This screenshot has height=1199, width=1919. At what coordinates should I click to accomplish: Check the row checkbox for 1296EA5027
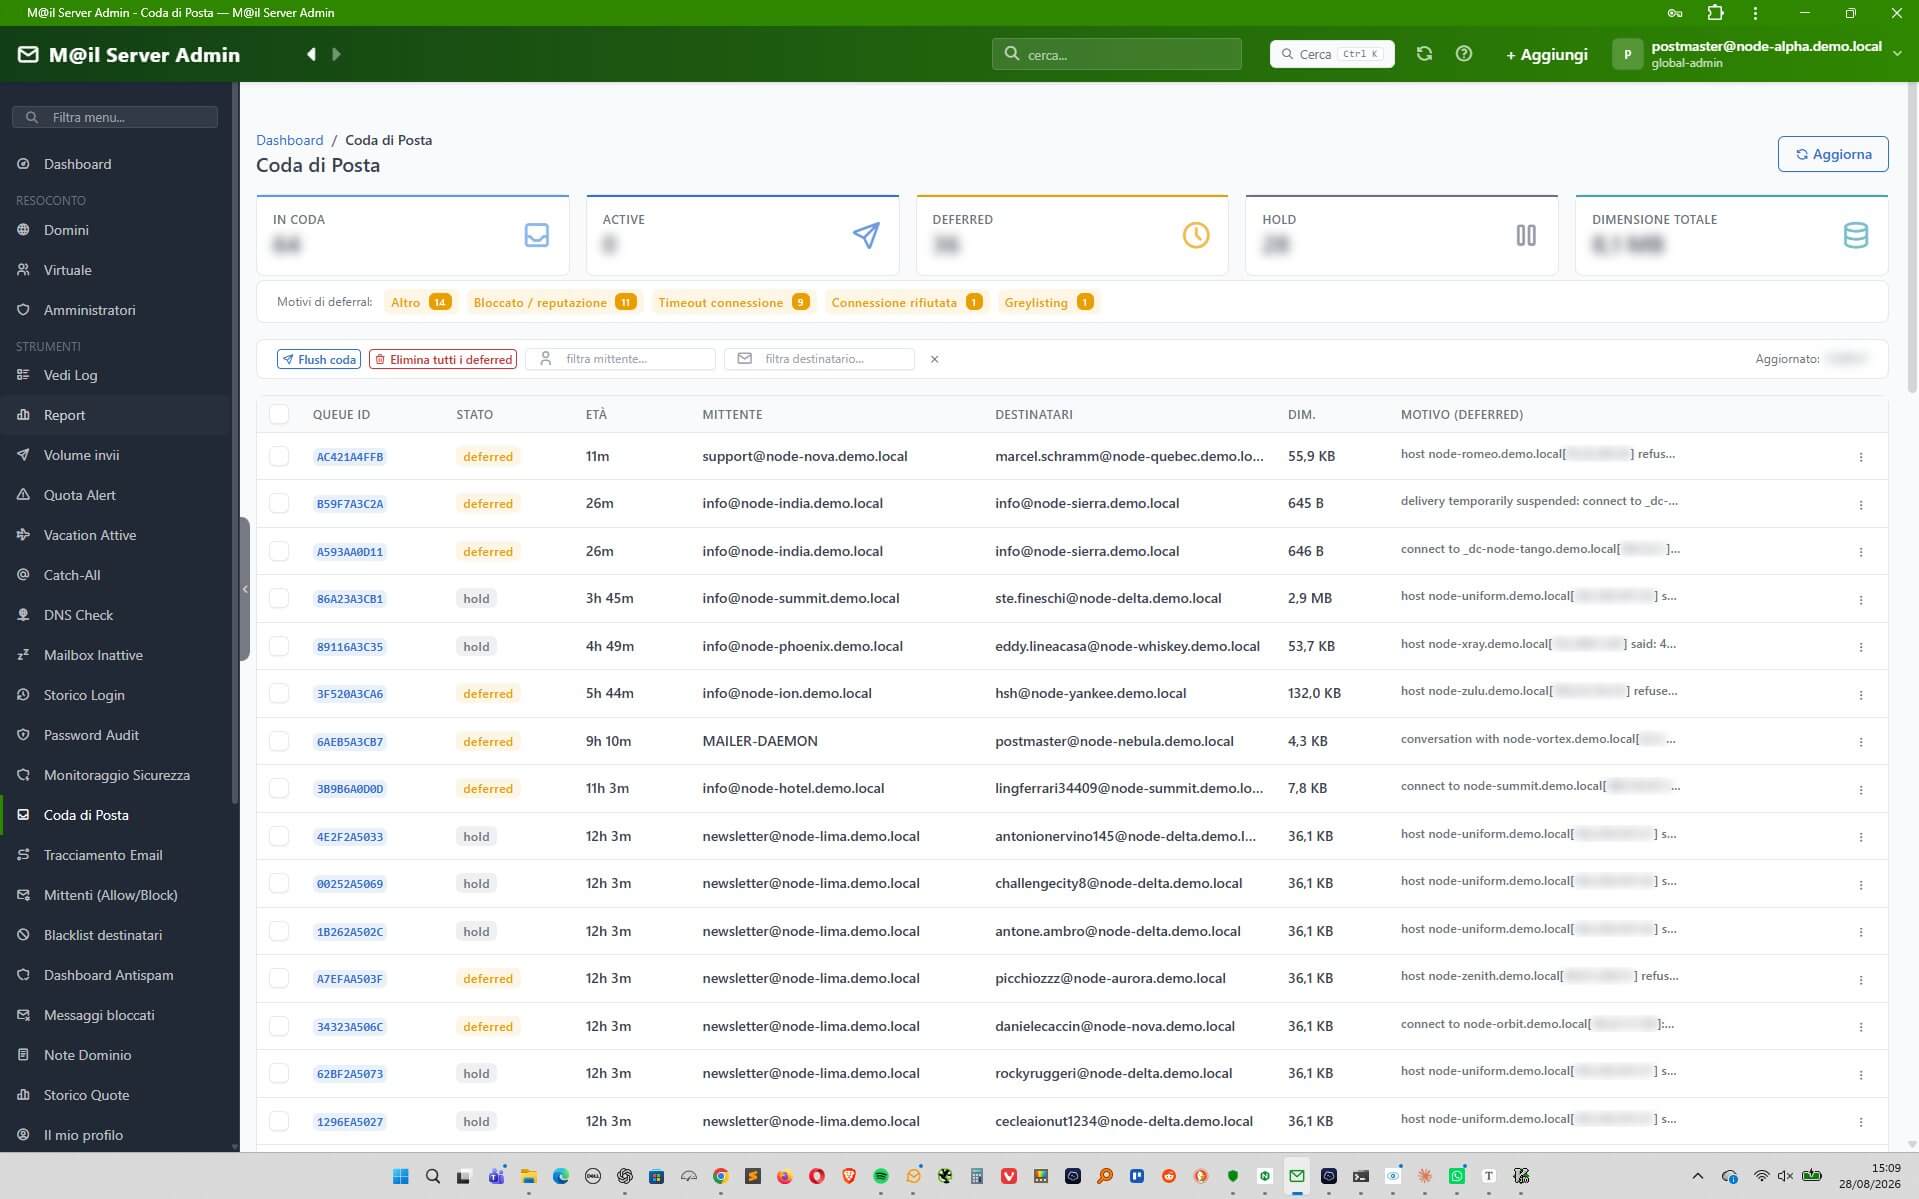[x=279, y=1121]
